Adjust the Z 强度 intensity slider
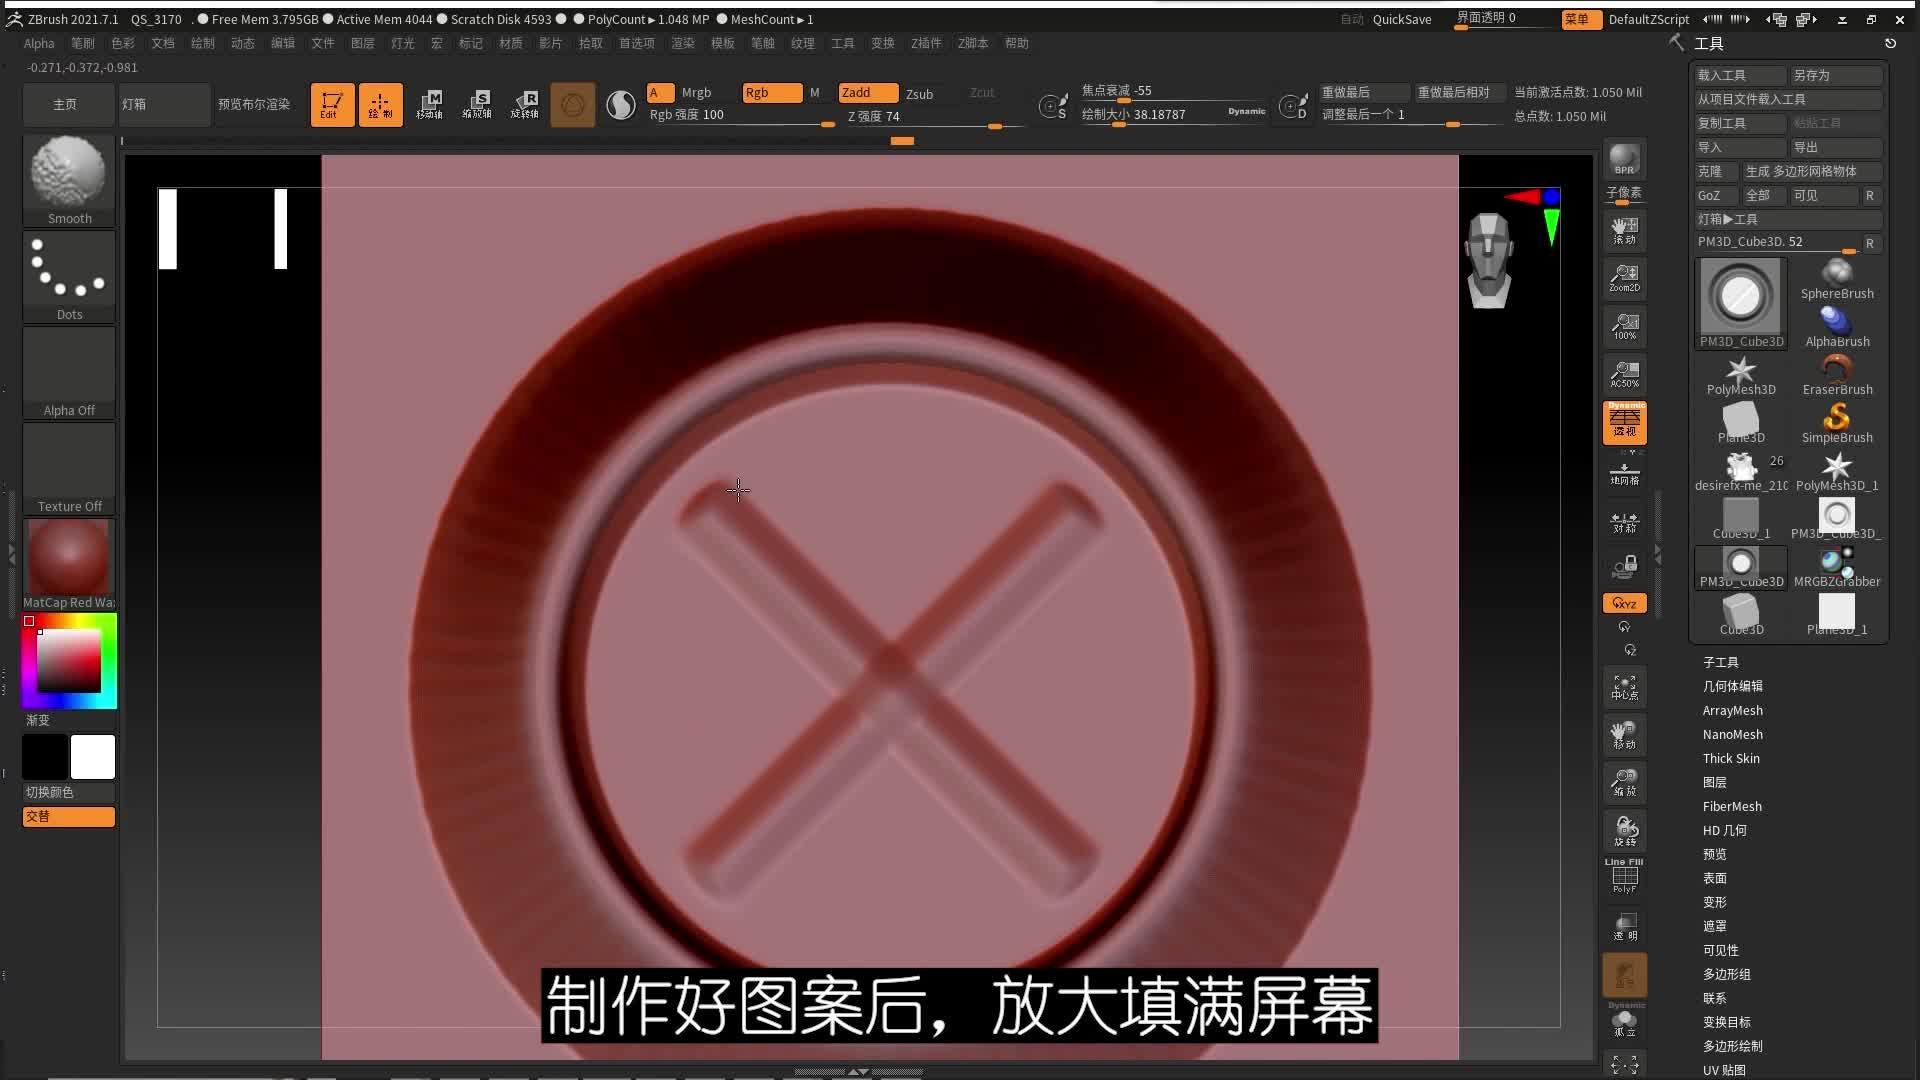 coord(934,117)
